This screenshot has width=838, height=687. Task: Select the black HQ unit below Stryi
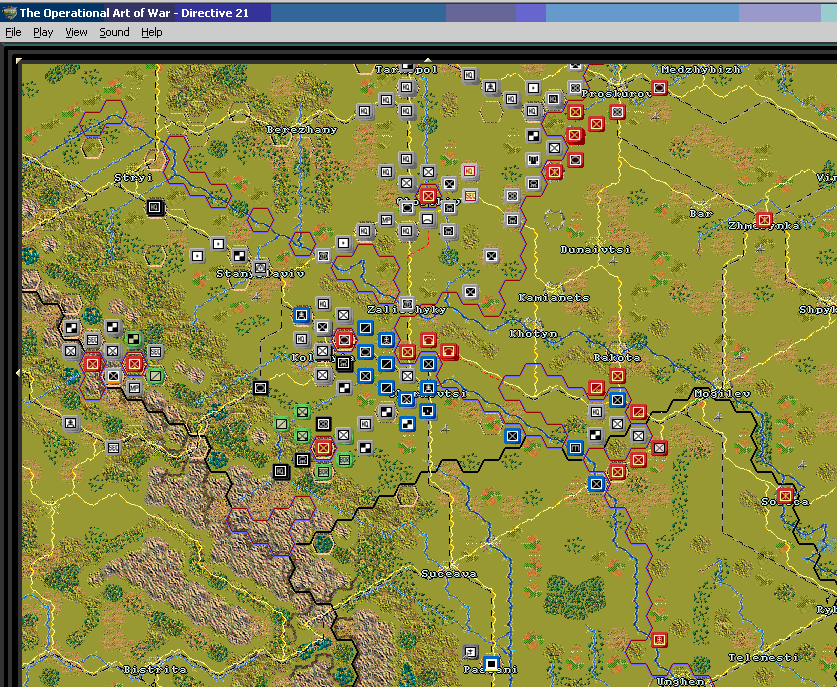tap(154, 207)
